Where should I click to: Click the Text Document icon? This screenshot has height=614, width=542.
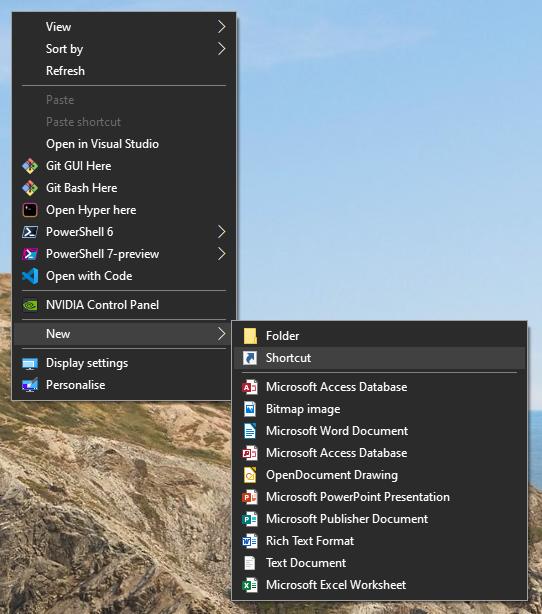coord(250,563)
